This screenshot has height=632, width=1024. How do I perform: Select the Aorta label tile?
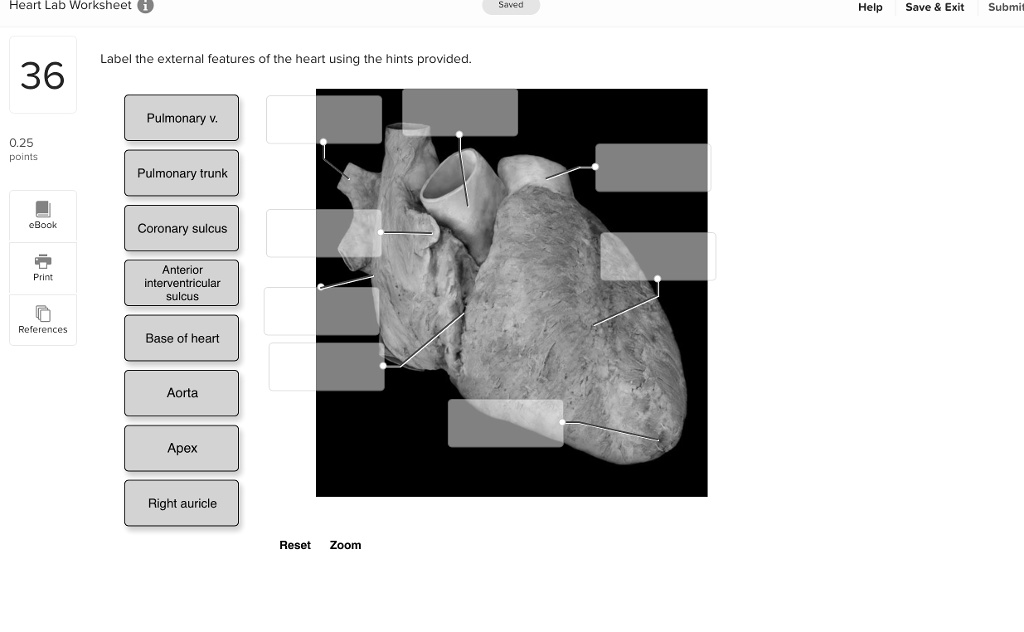pos(181,393)
